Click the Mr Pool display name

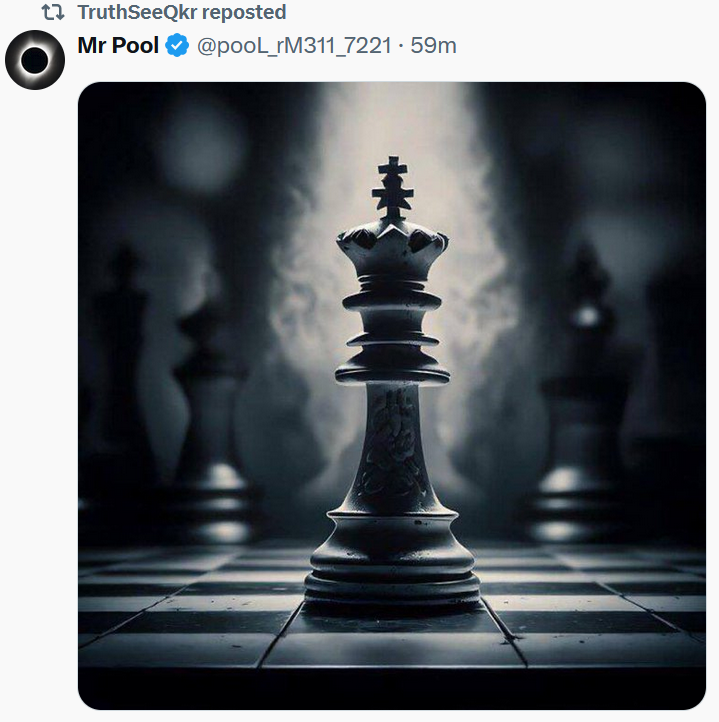(118, 45)
